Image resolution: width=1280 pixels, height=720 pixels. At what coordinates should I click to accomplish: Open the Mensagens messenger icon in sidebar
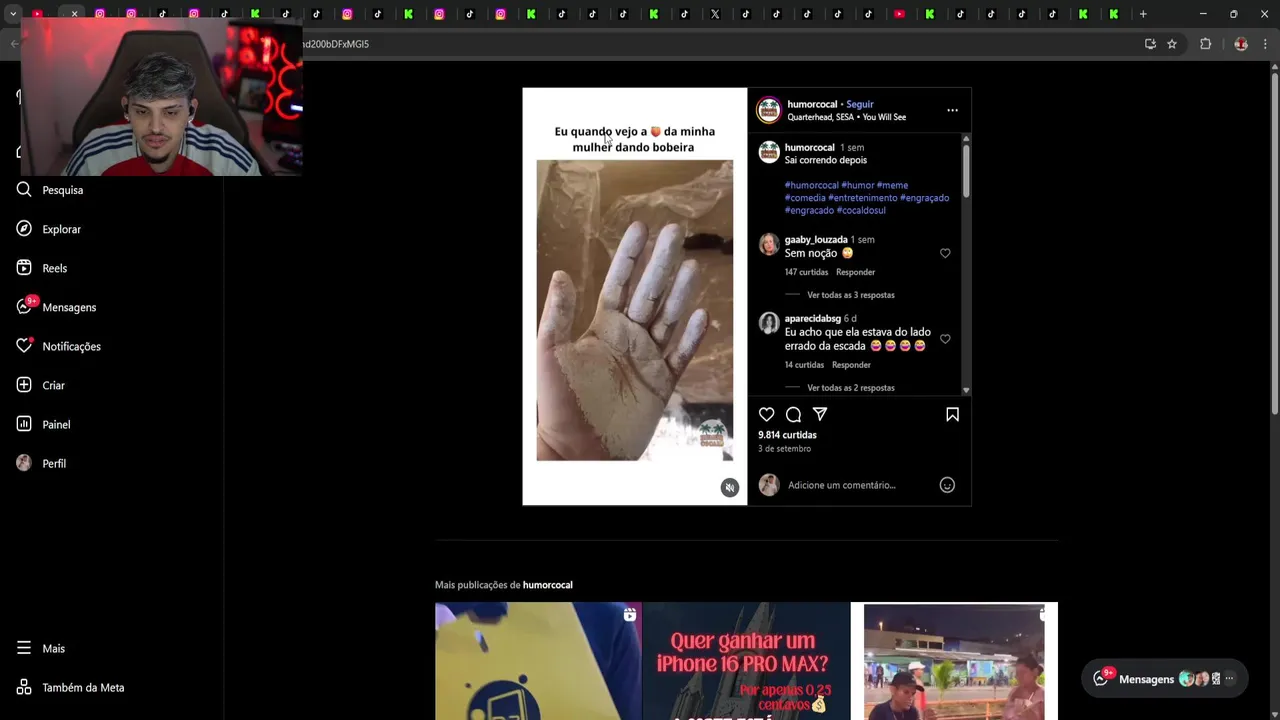(x=24, y=307)
